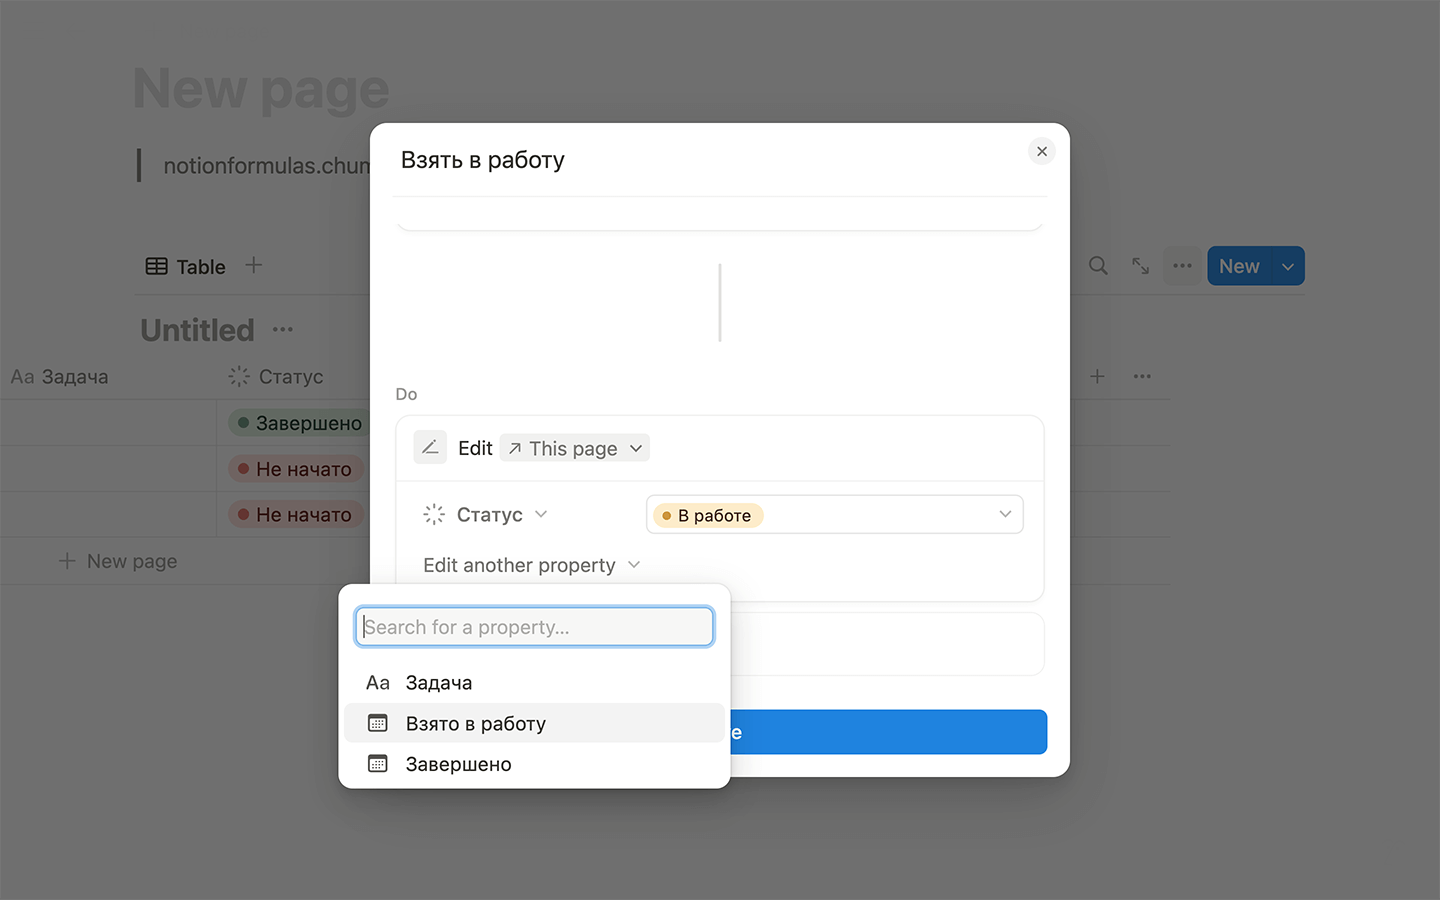
Task: Click the Статус spinner icon in dialog
Action: [x=434, y=514]
